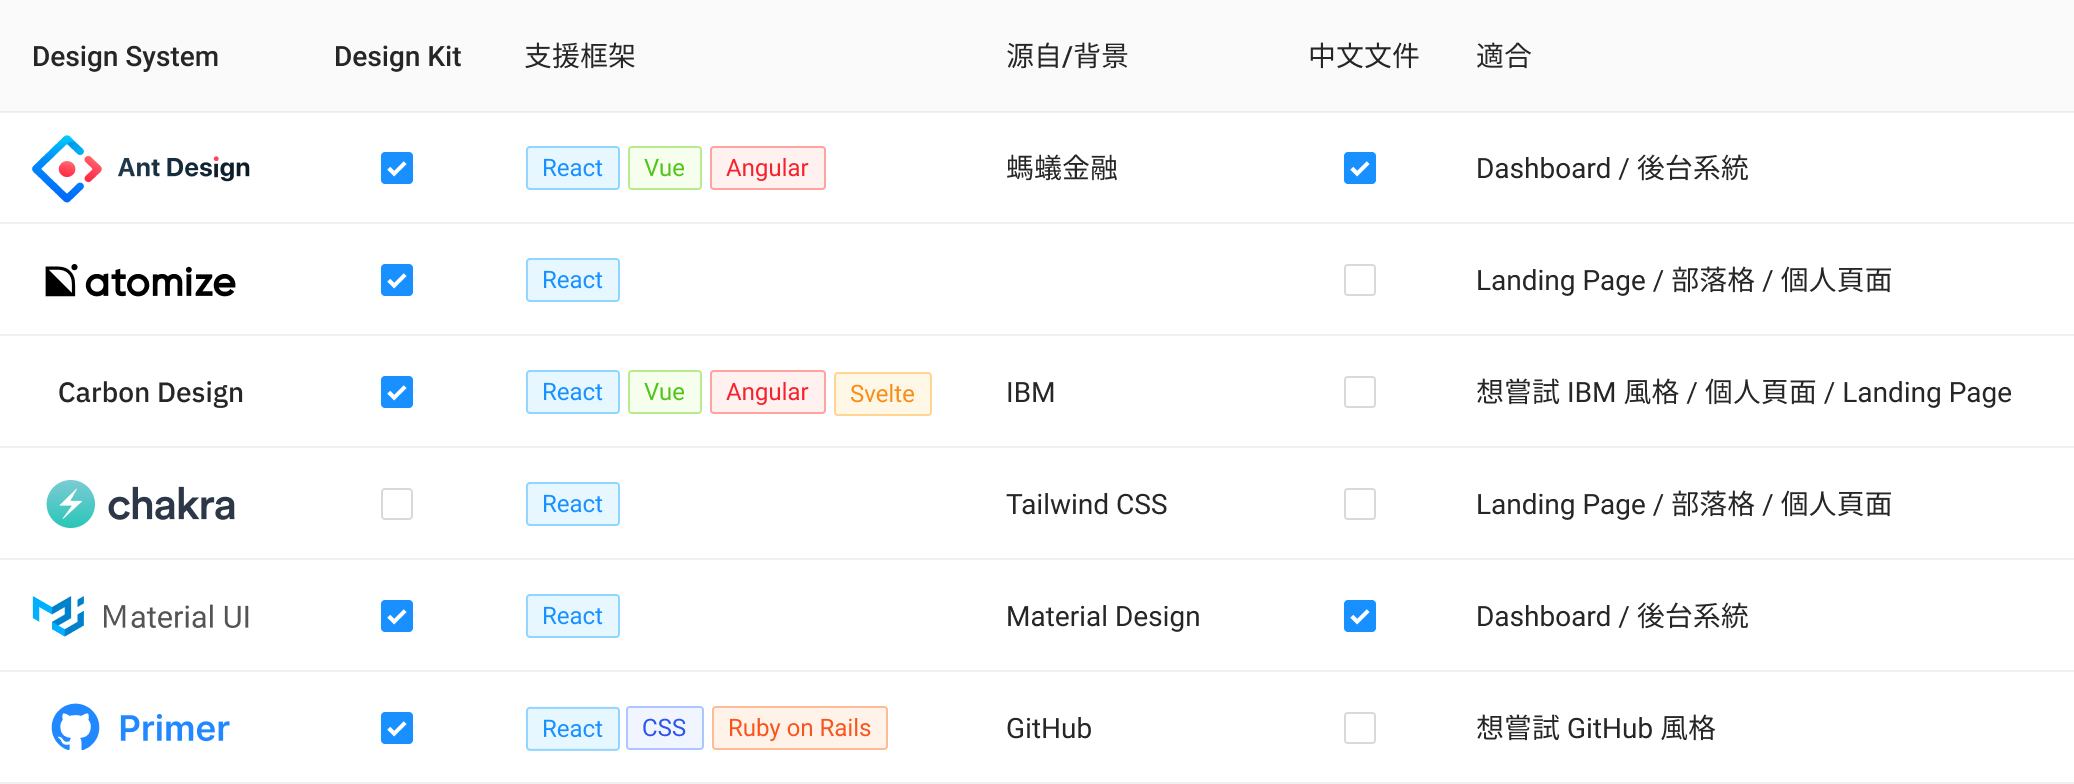Screen dimensions: 2074x784
Task: Click the CSS tag in Primer row
Action: point(664,728)
